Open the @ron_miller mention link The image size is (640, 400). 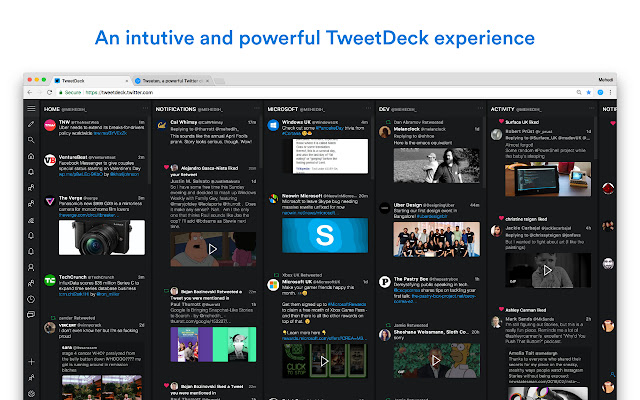tap(108, 294)
